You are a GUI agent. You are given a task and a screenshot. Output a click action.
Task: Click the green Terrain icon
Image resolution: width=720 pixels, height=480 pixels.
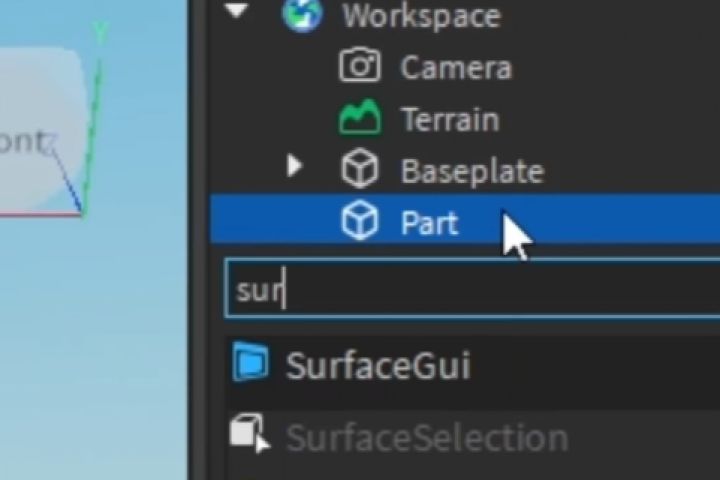360,119
